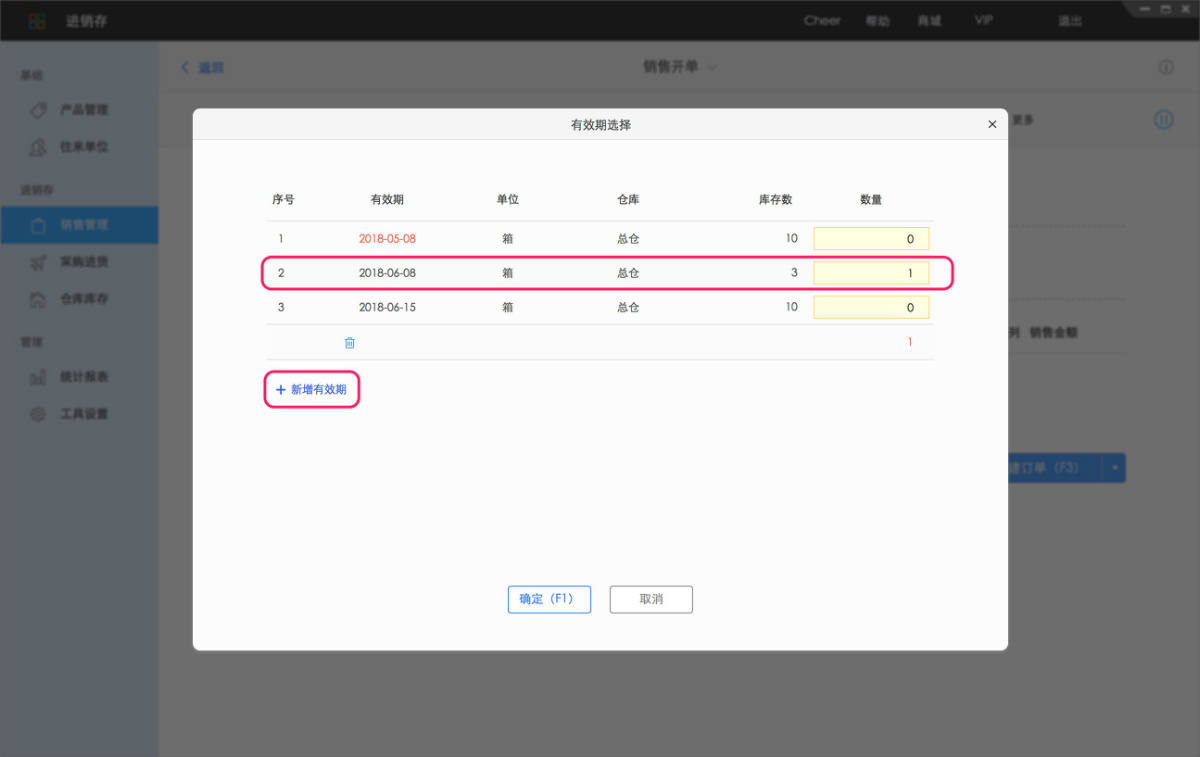Open the VIP menu item
The height and width of the screenshot is (757, 1200).
click(x=983, y=20)
